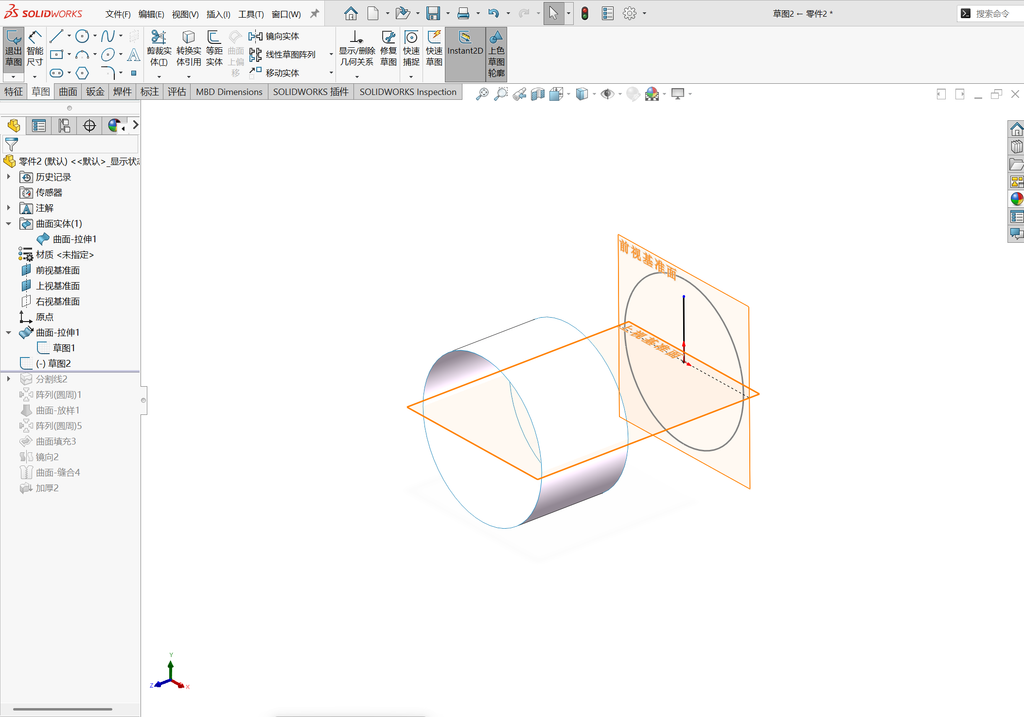Open the 工具(T) menu
Image resolution: width=1024 pixels, height=717 pixels.
click(x=251, y=14)
